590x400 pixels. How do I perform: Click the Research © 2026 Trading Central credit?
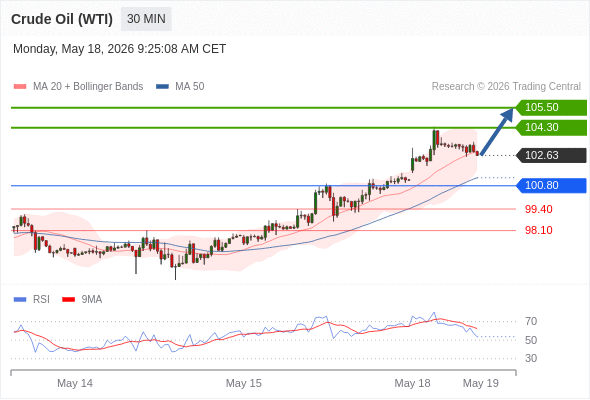[x=506, y=87]
